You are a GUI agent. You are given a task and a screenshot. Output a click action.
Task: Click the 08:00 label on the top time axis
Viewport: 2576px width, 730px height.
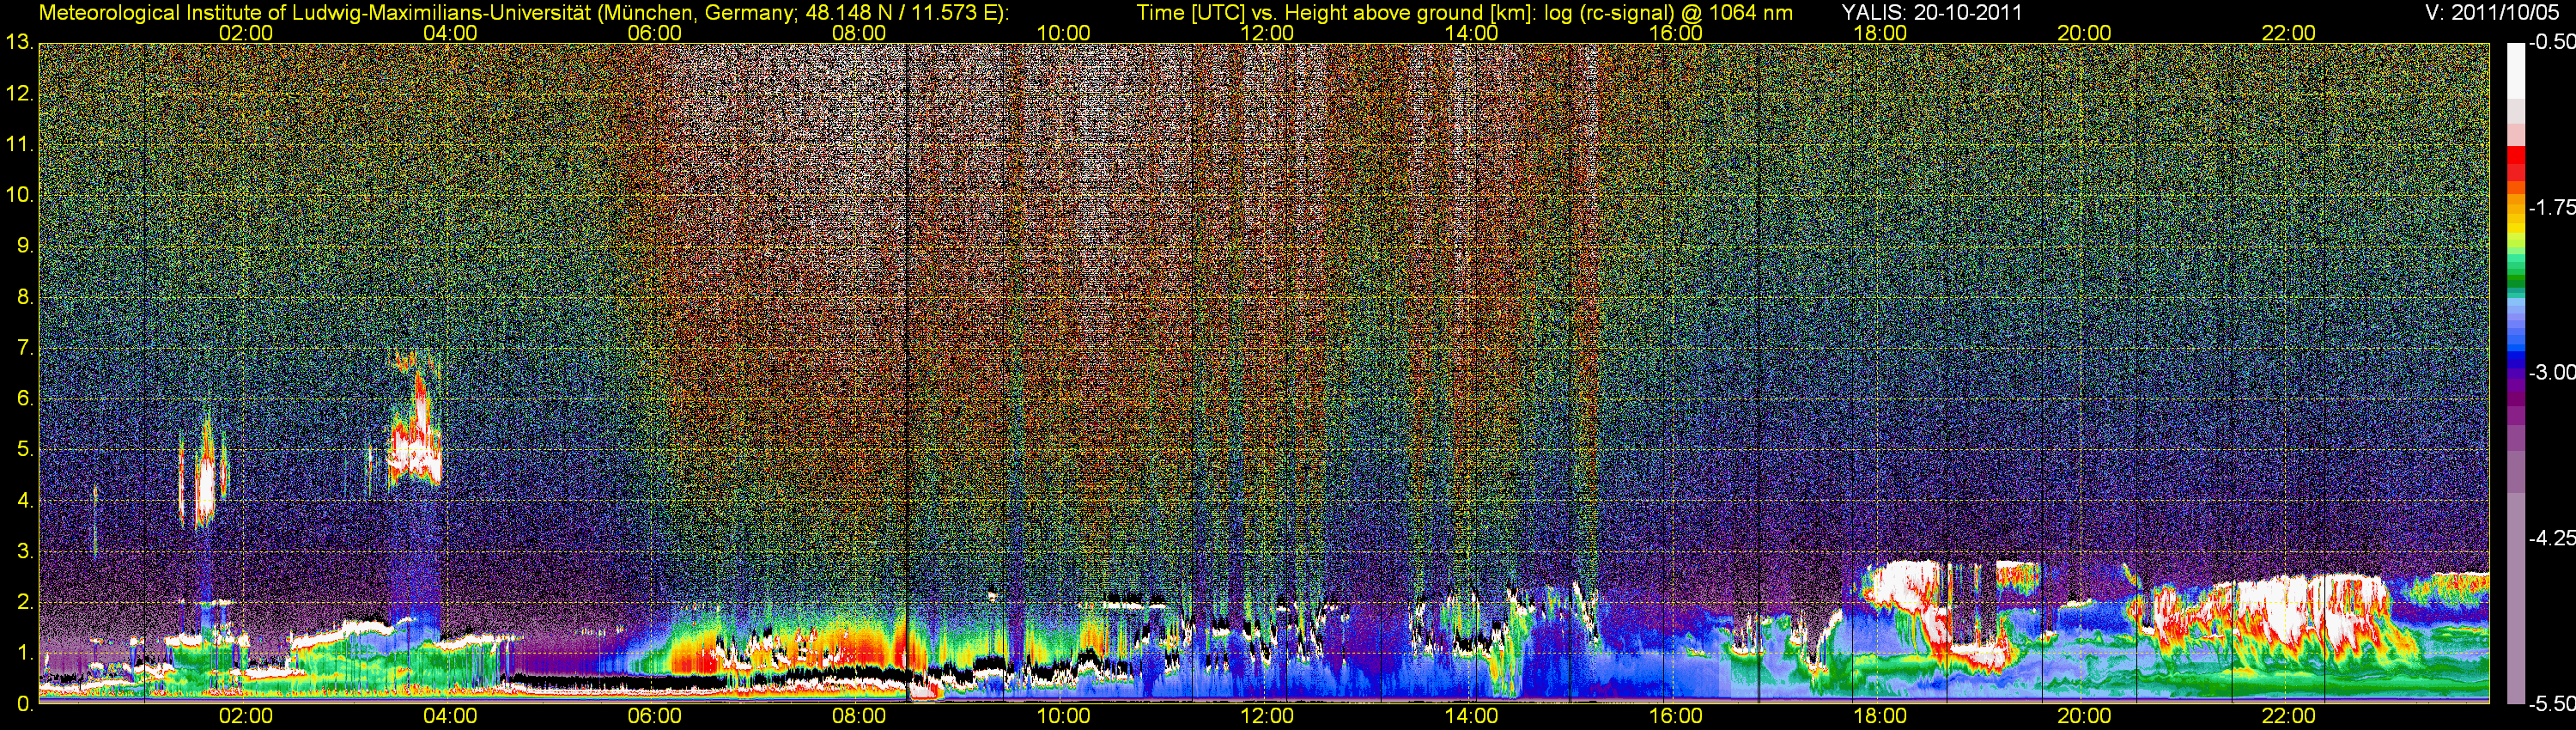[x=859, y=33]
